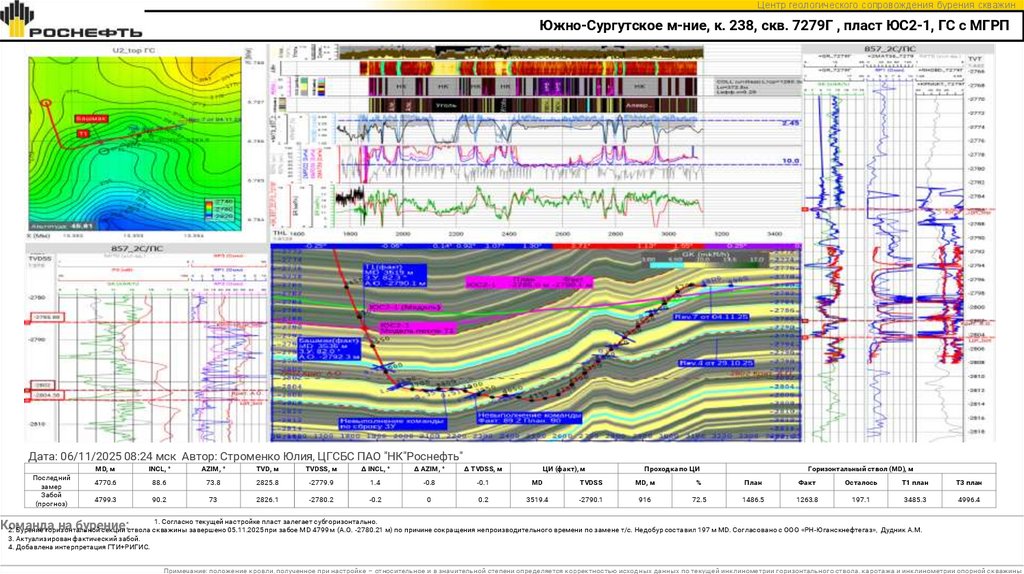The height and width of the screenshot is (574, 1024).
Task: Click the '3519.4' ЦИ MD value cell
Action: pyautogui.click(x=537, y=500)
